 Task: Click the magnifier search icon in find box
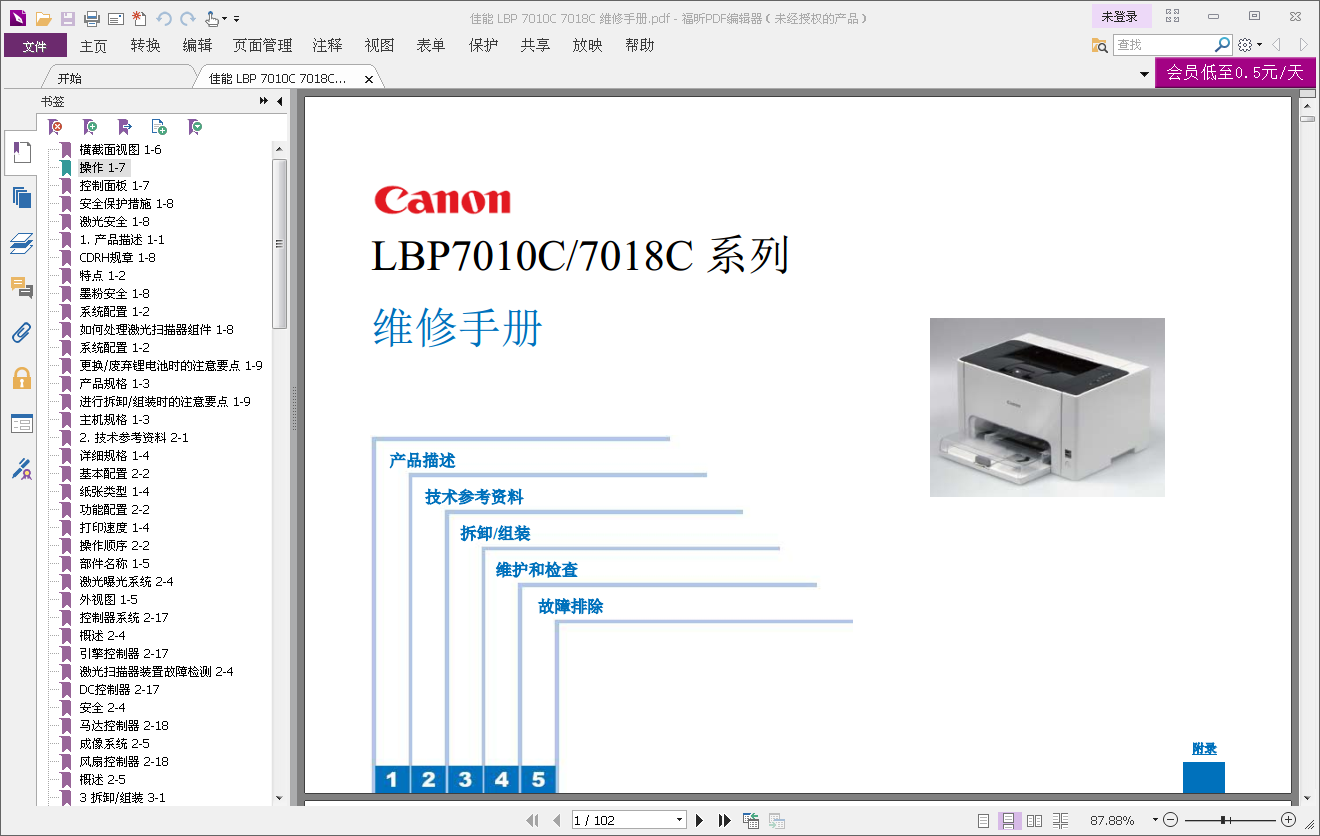[1222, 44]
